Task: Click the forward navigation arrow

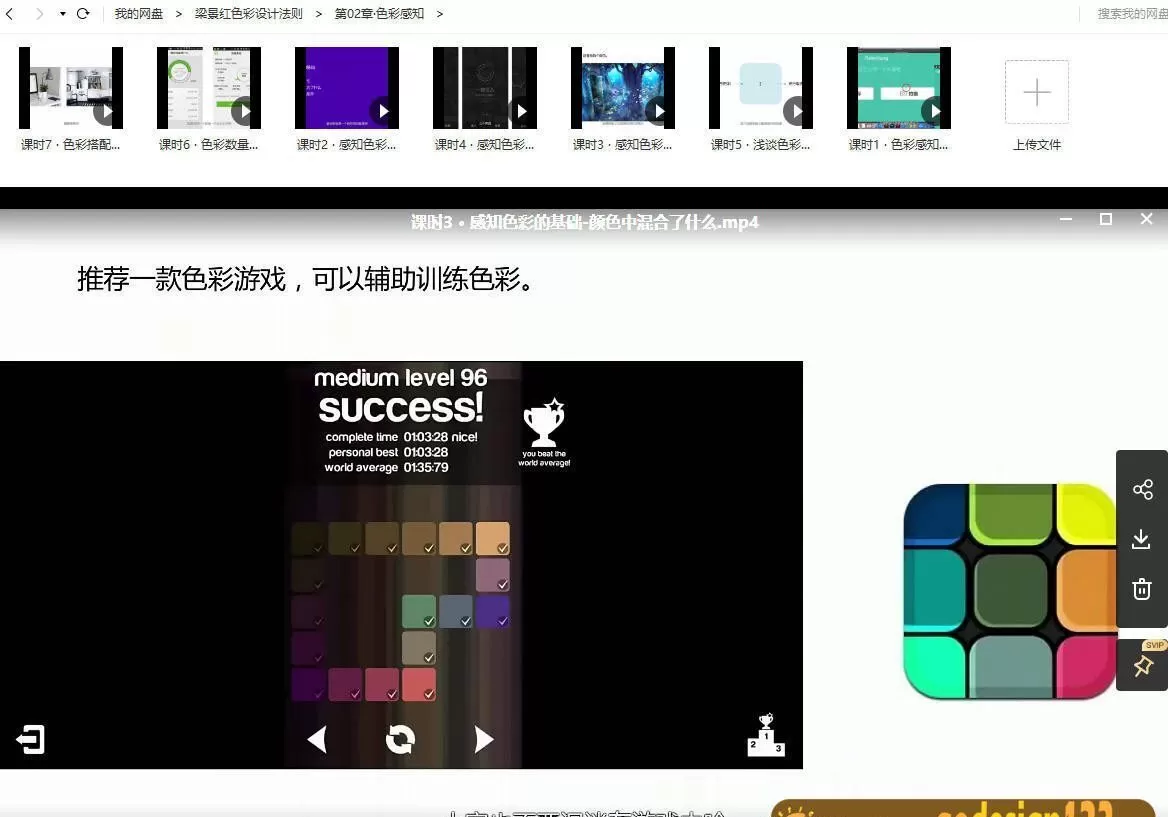Action: pyautogui.click(x=38, y=14)
